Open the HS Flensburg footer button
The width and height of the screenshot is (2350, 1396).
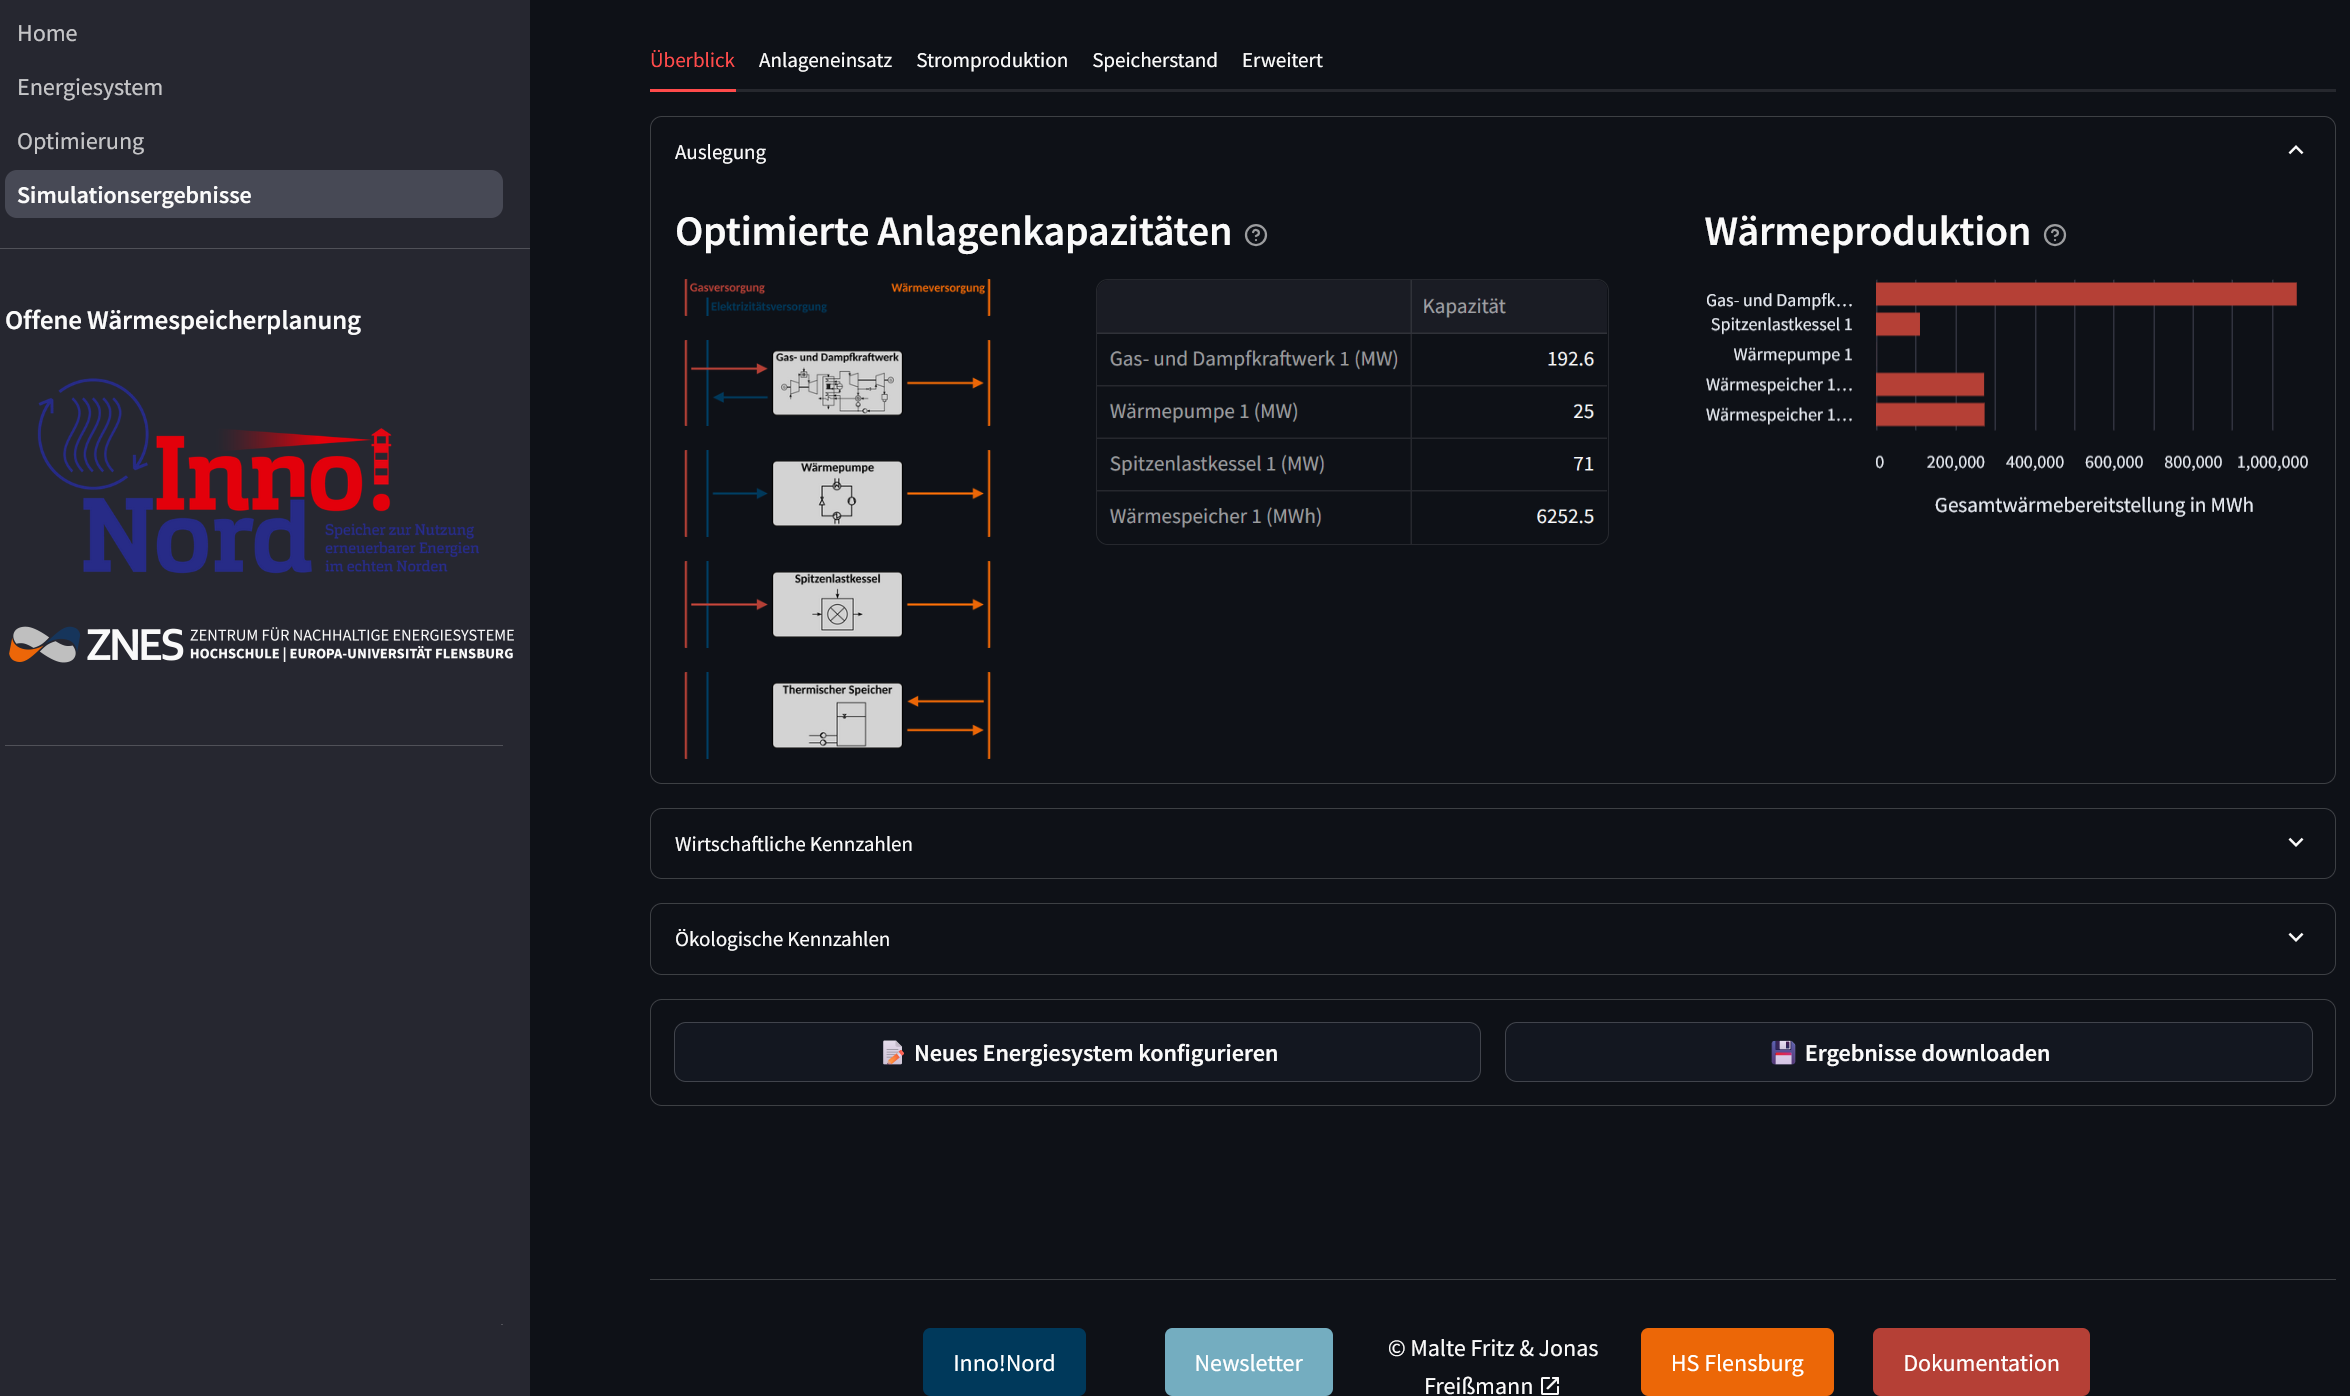point(1737,1362)
